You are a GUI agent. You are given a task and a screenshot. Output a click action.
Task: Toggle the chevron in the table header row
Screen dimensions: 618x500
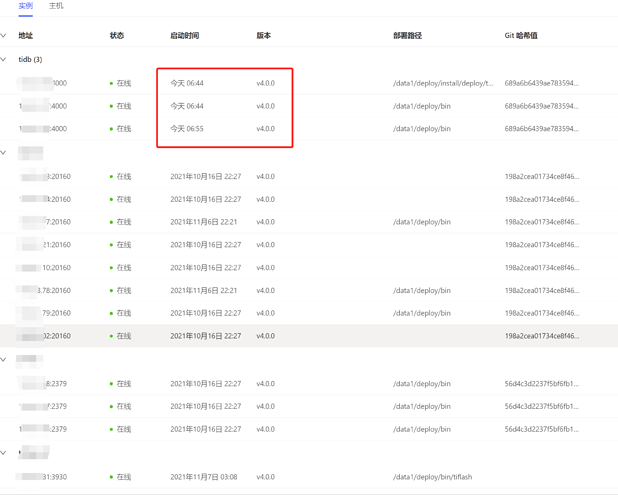click(x=3, y=35)
